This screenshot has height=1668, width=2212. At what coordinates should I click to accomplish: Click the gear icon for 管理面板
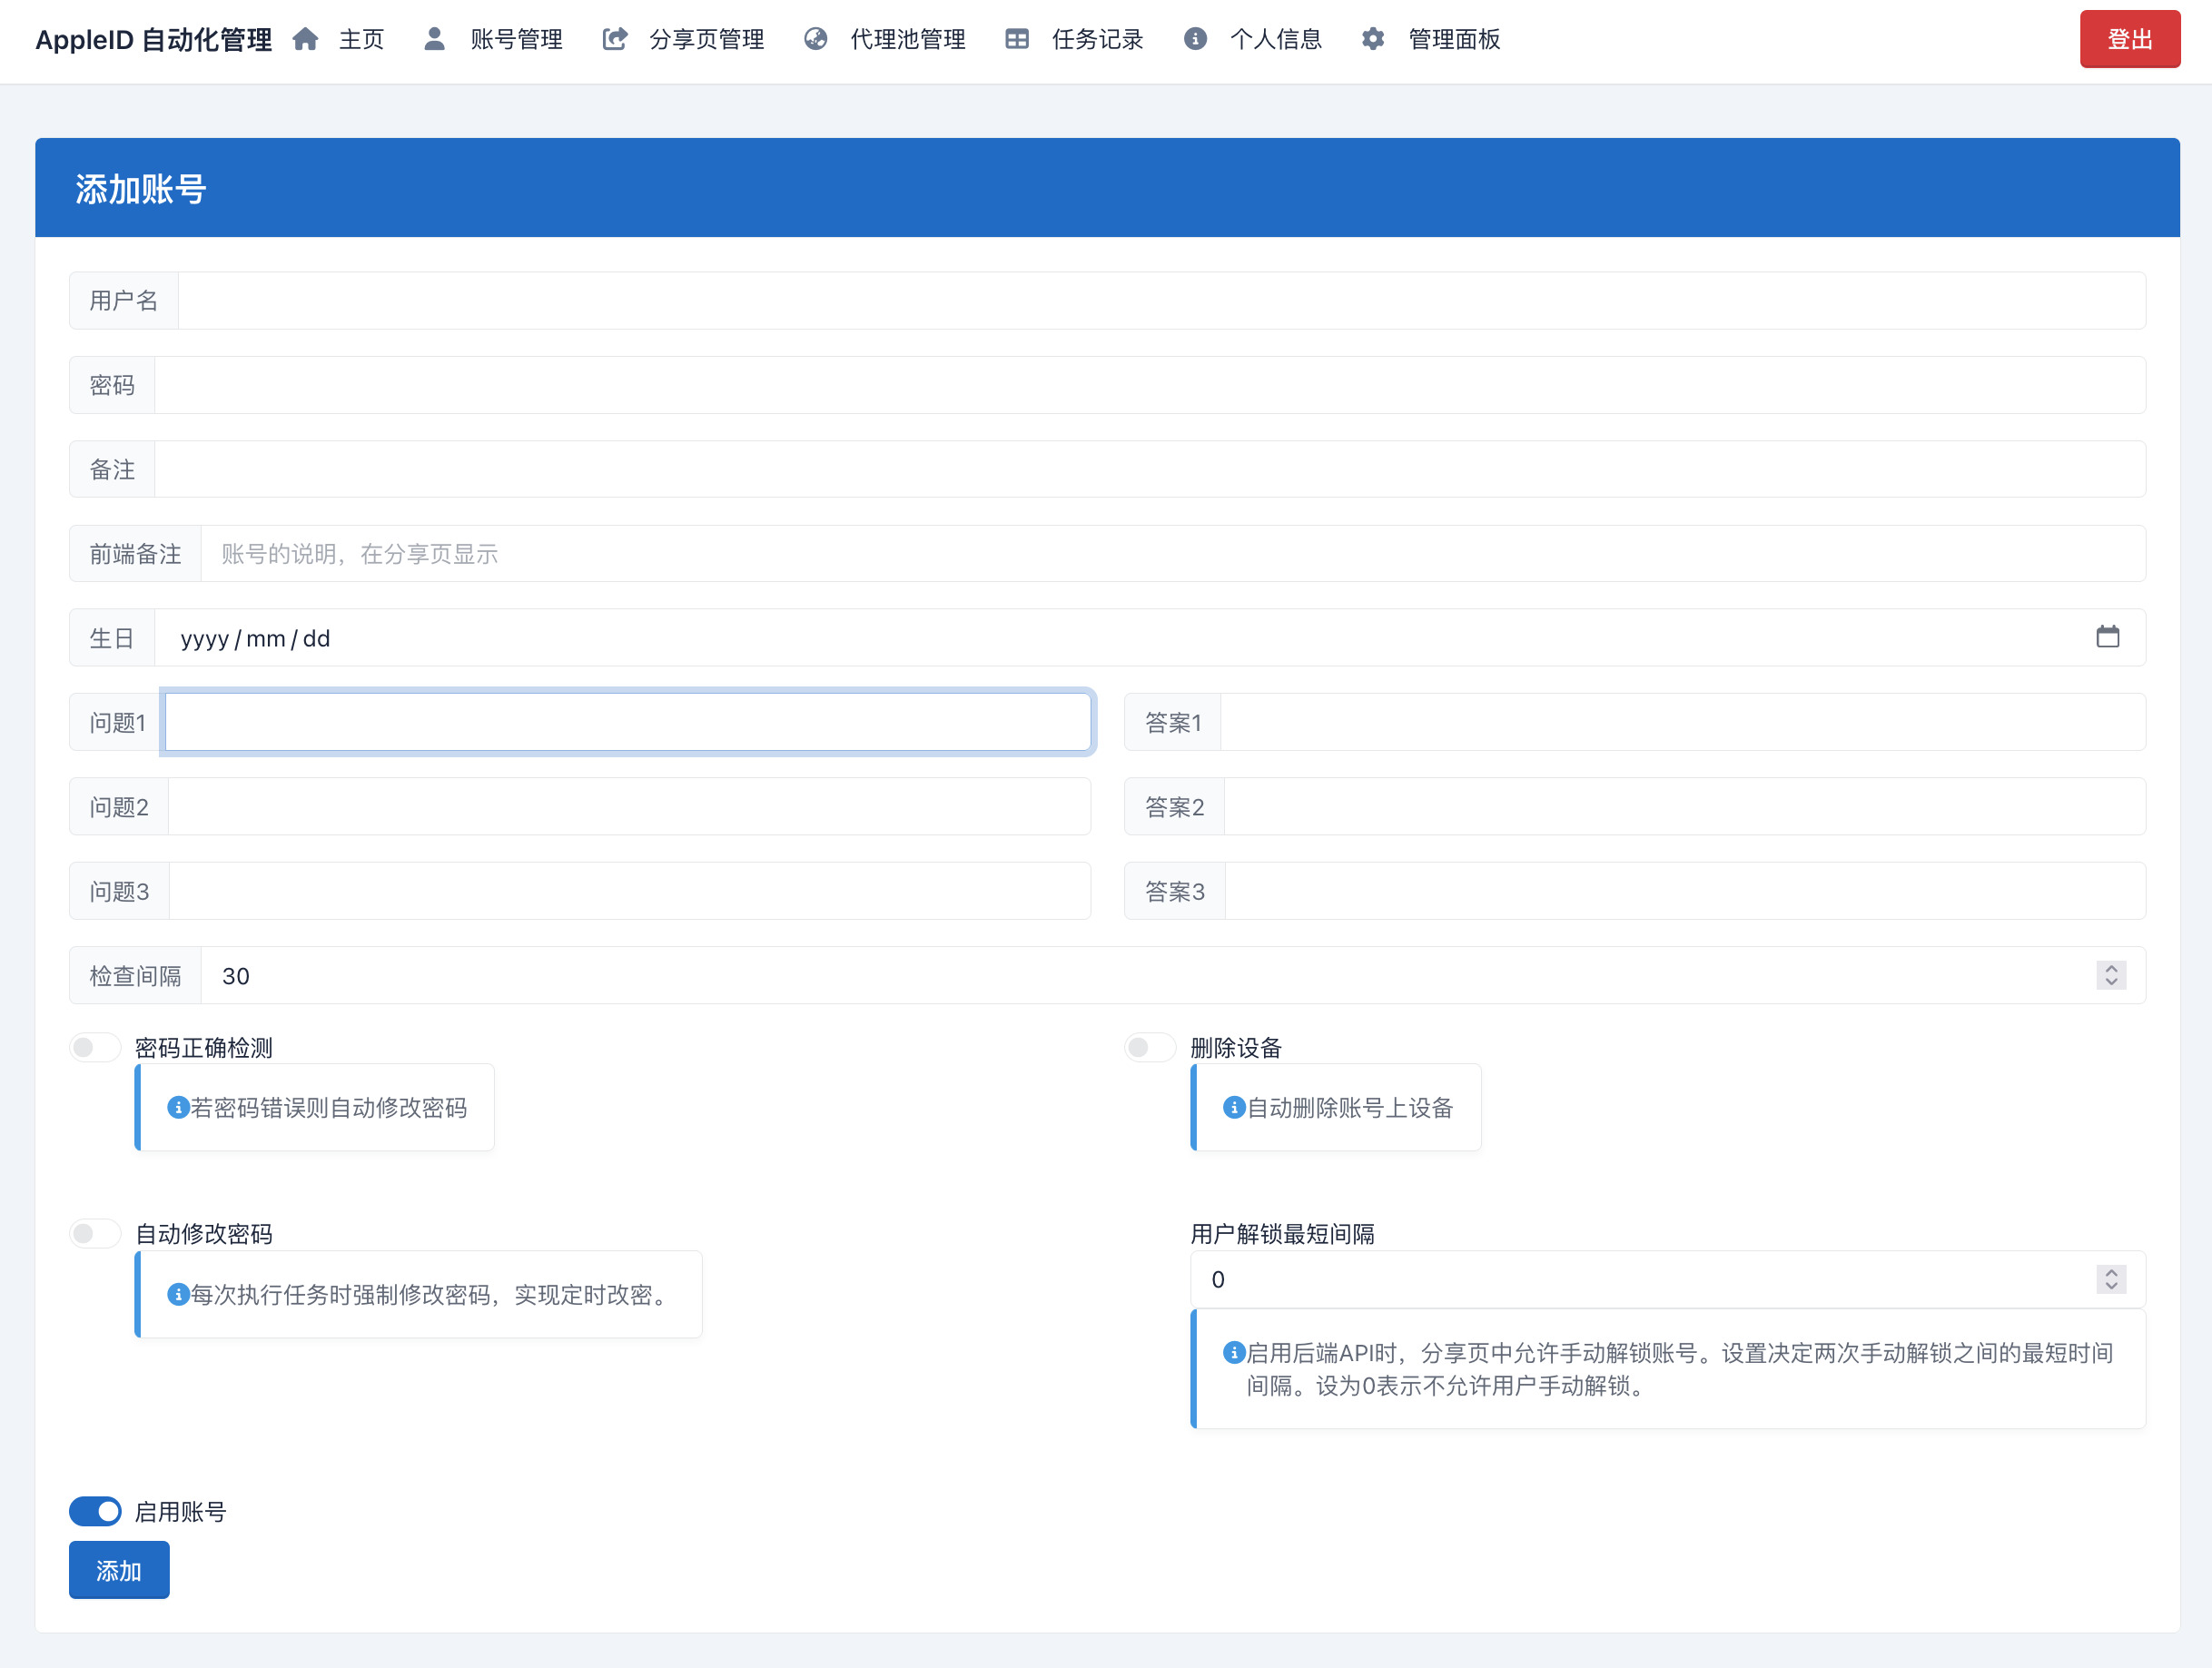[1373, 39]
